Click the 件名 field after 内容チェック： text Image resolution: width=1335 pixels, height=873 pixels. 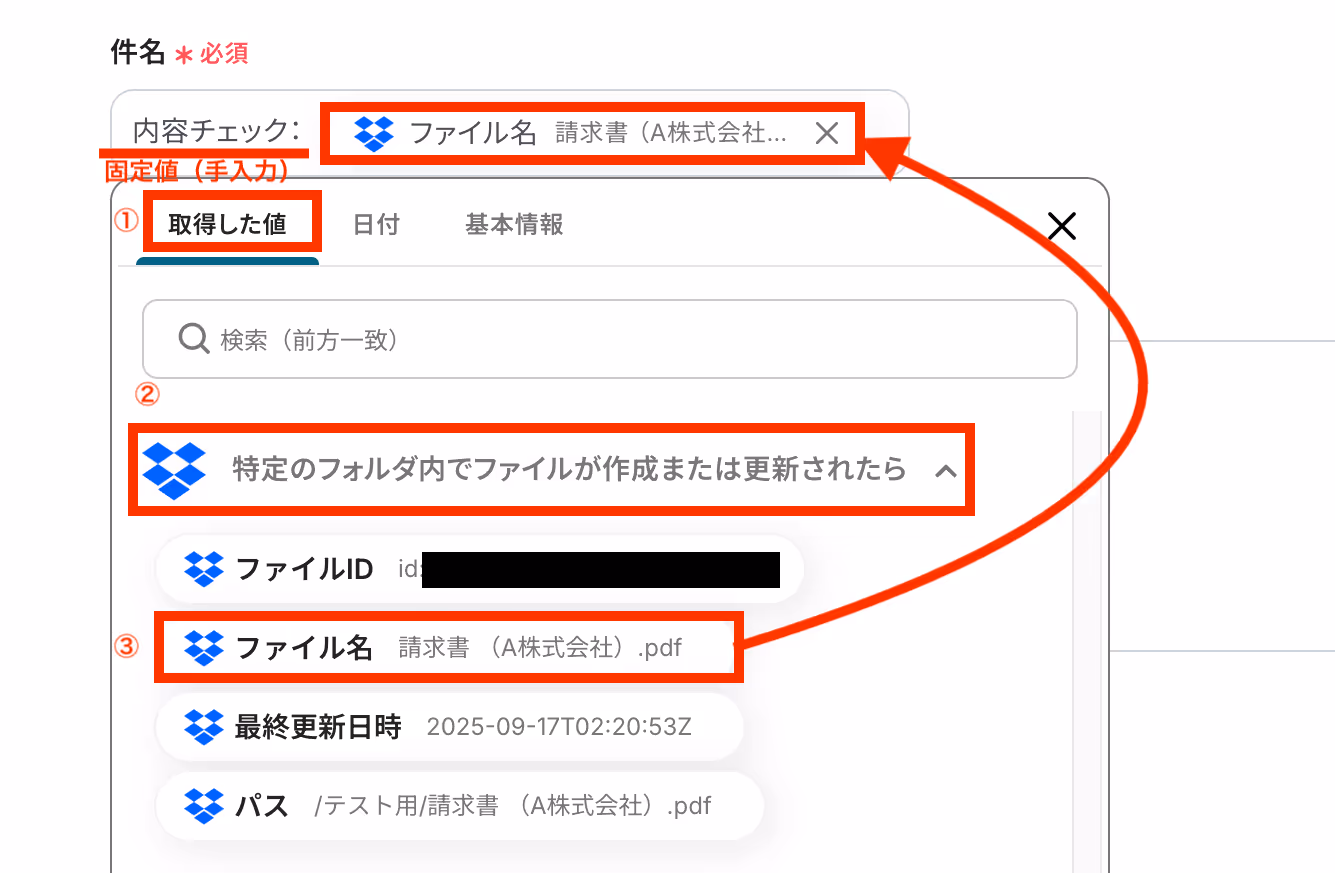[880, 133]
